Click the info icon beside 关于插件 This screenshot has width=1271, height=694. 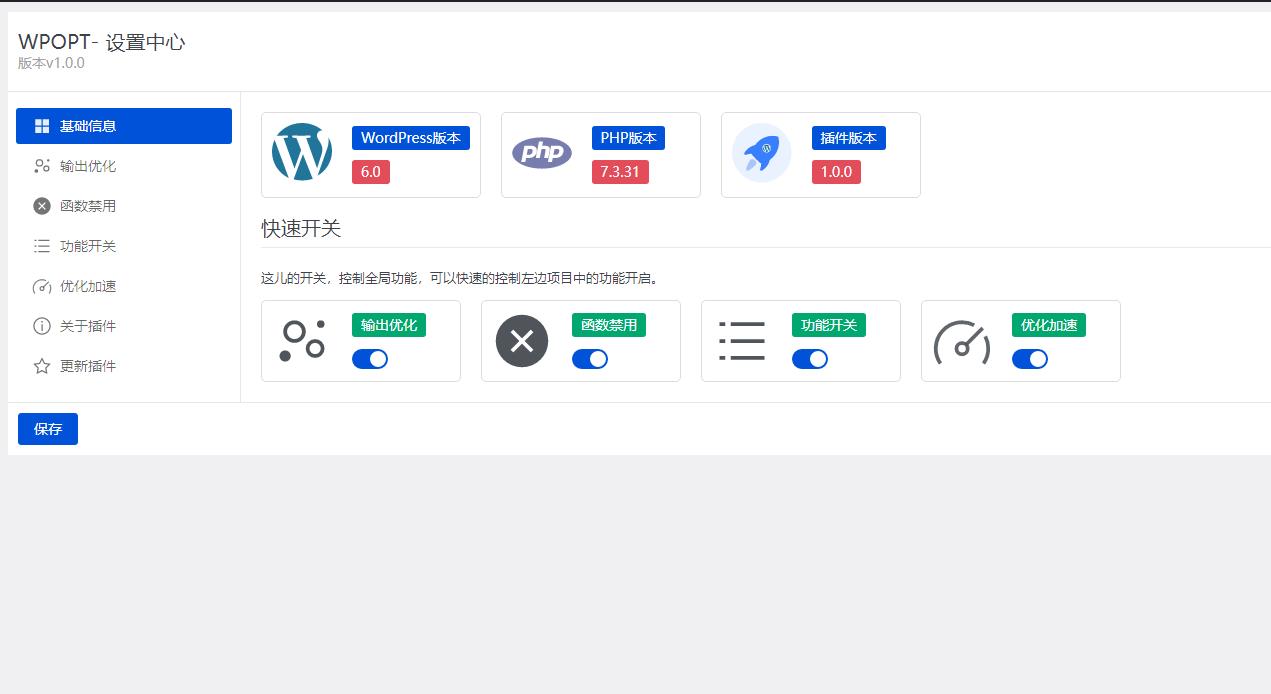tap(42, 326)
